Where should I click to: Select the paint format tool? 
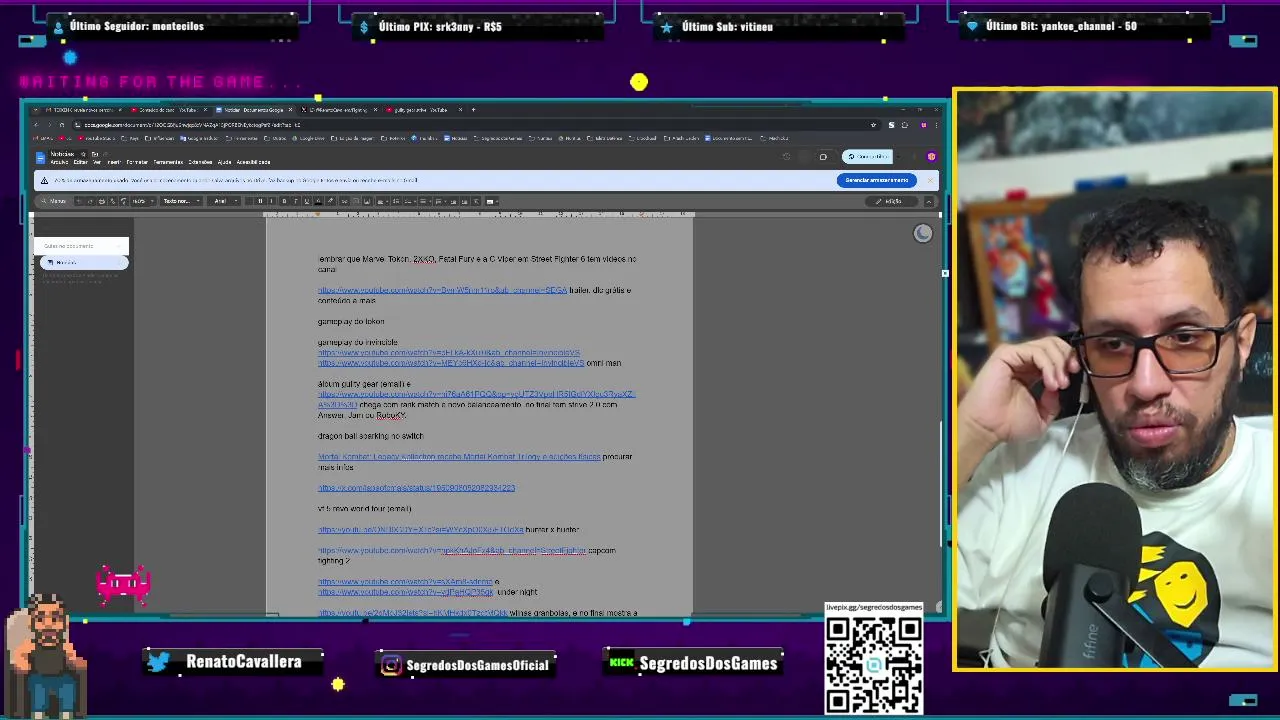coord(124,201)
